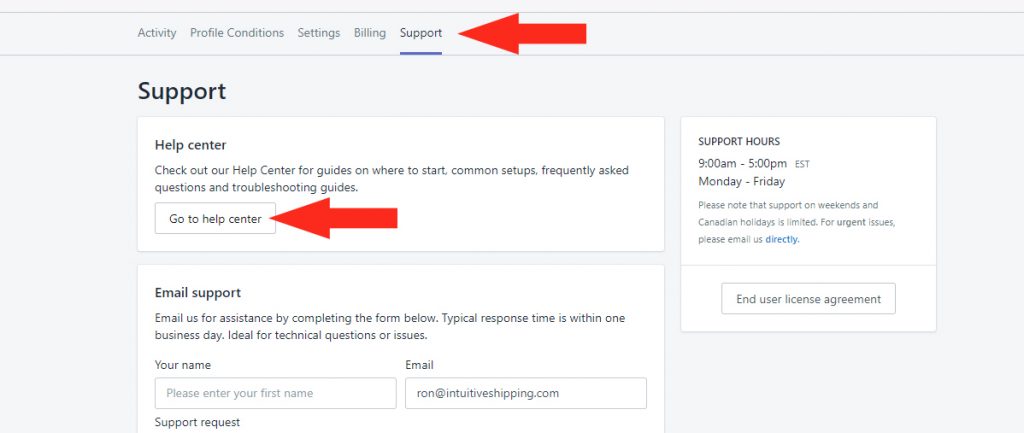Screen dimensions: 1024x433
Task: Open the Activity tab
Action: tap(157, 33)
